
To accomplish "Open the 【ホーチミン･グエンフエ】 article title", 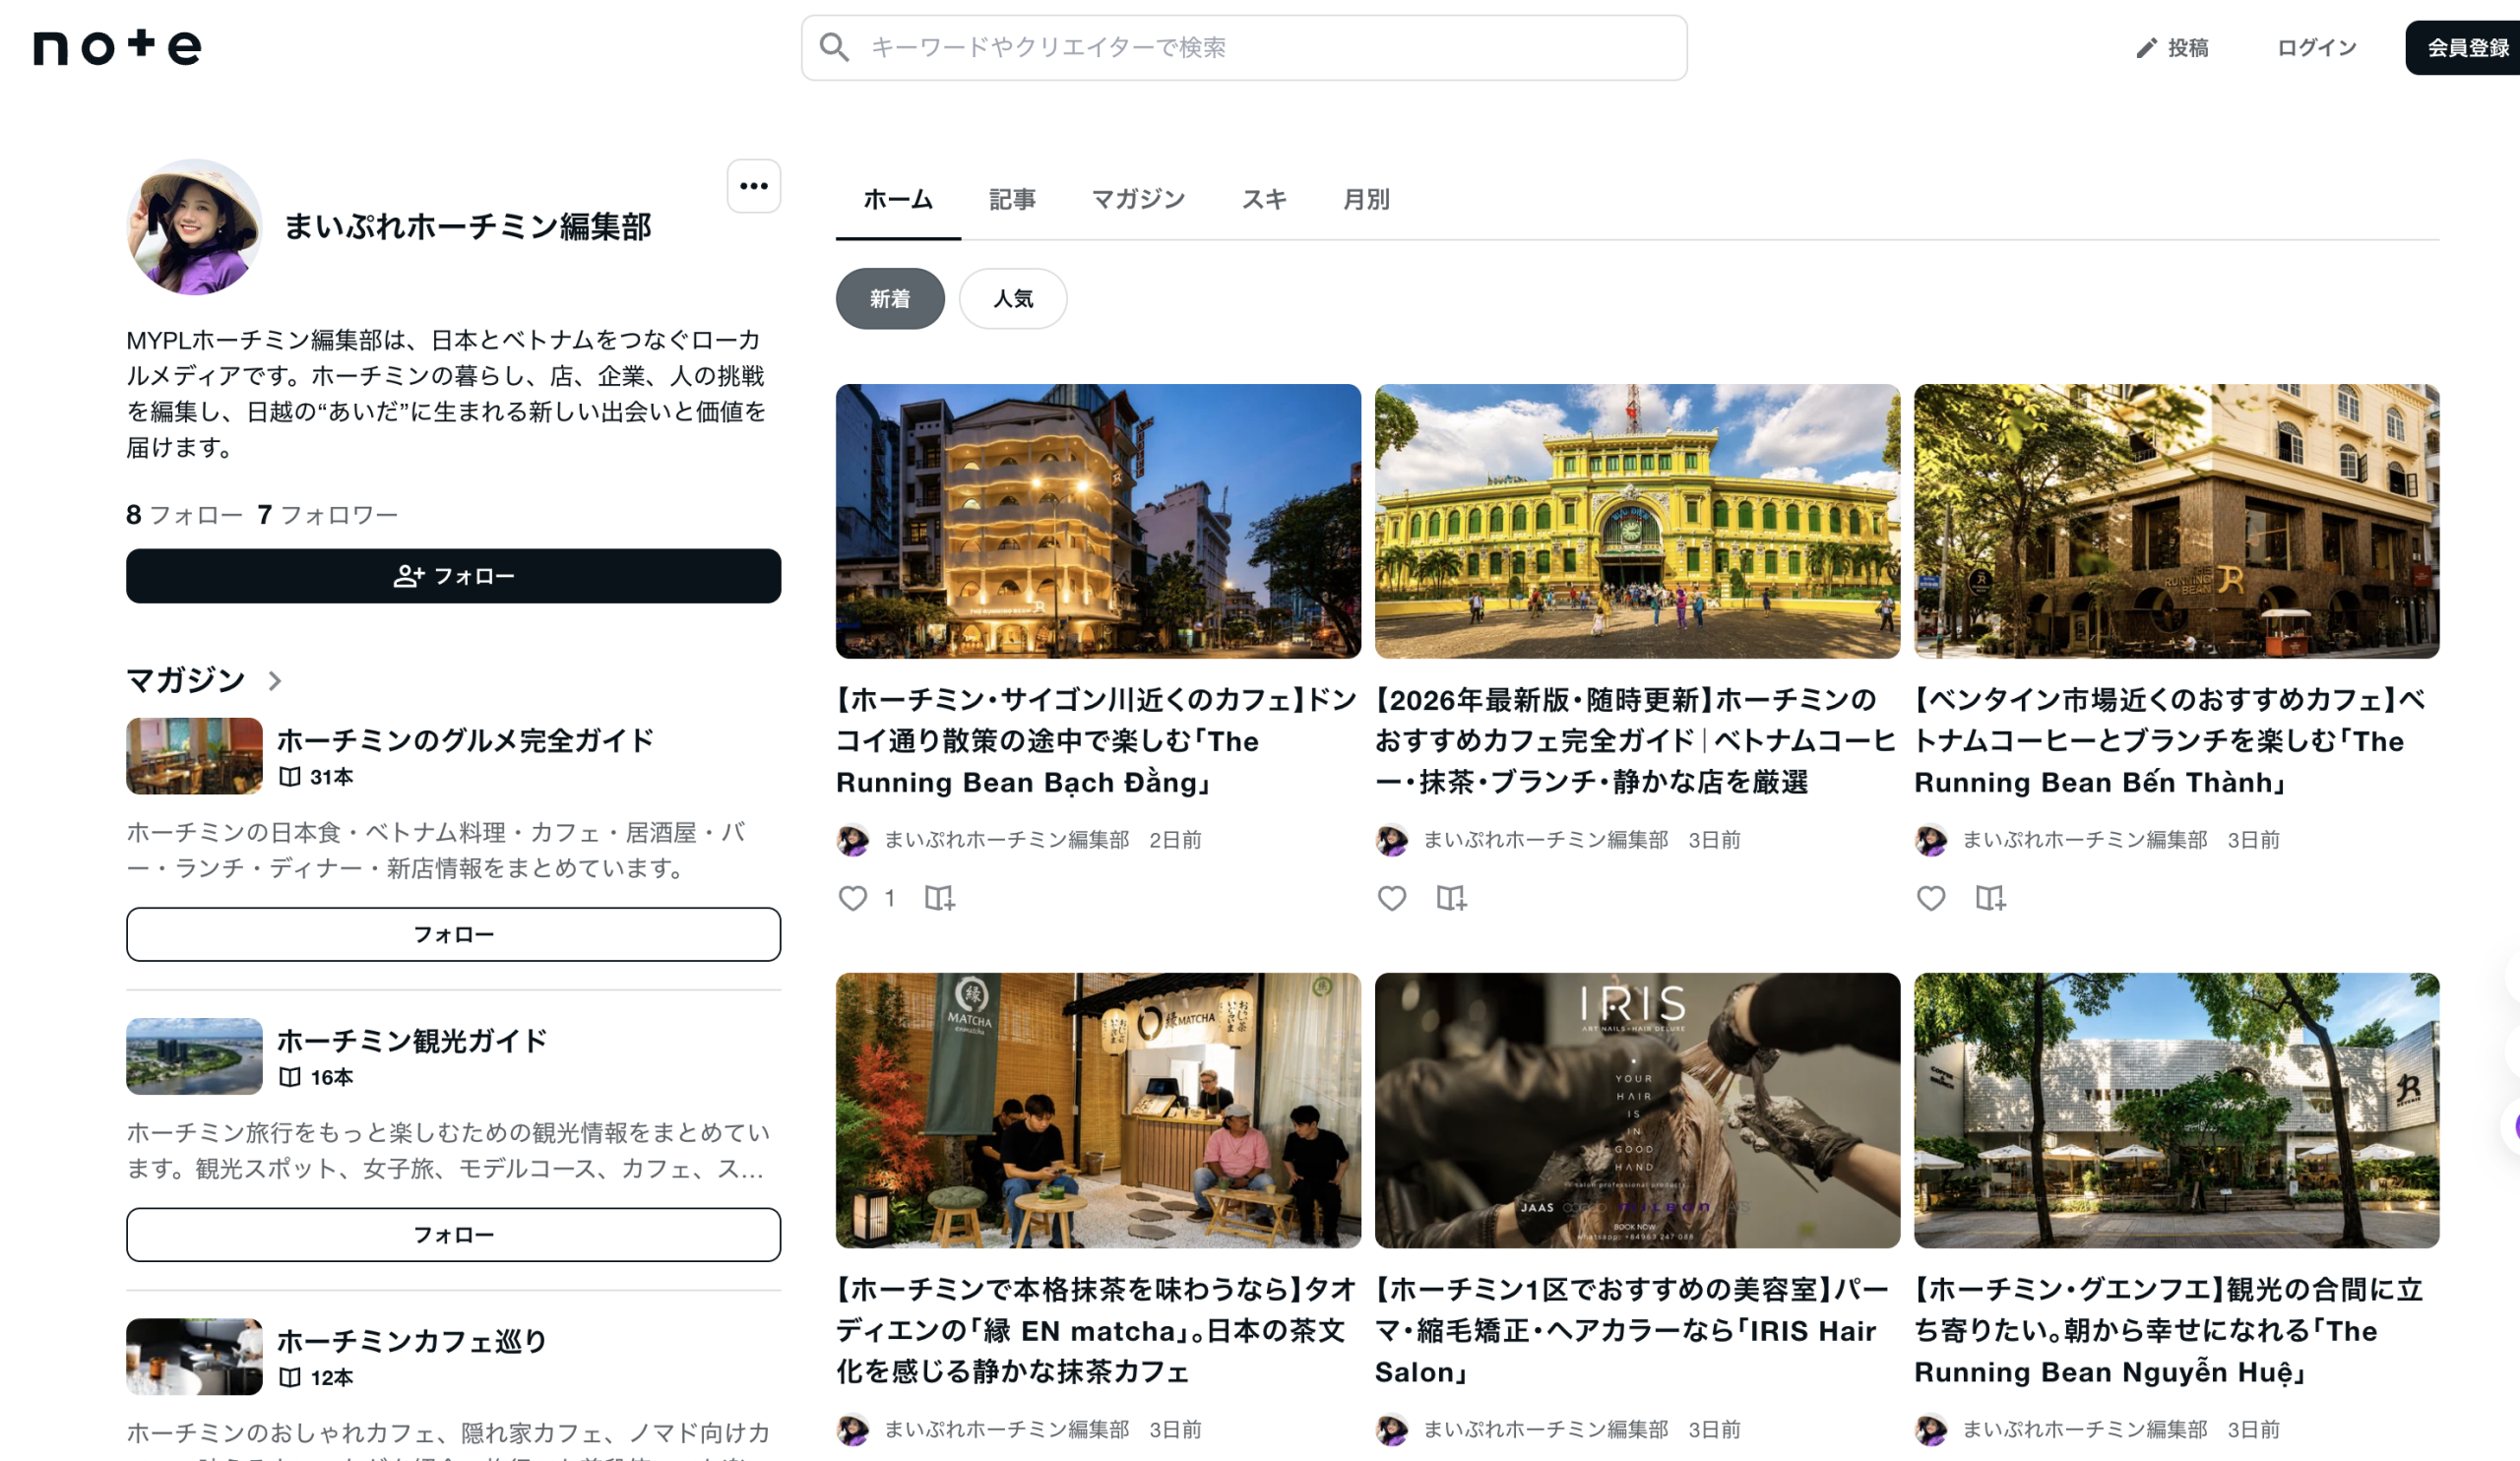I will click(x=2169, y=1331).
